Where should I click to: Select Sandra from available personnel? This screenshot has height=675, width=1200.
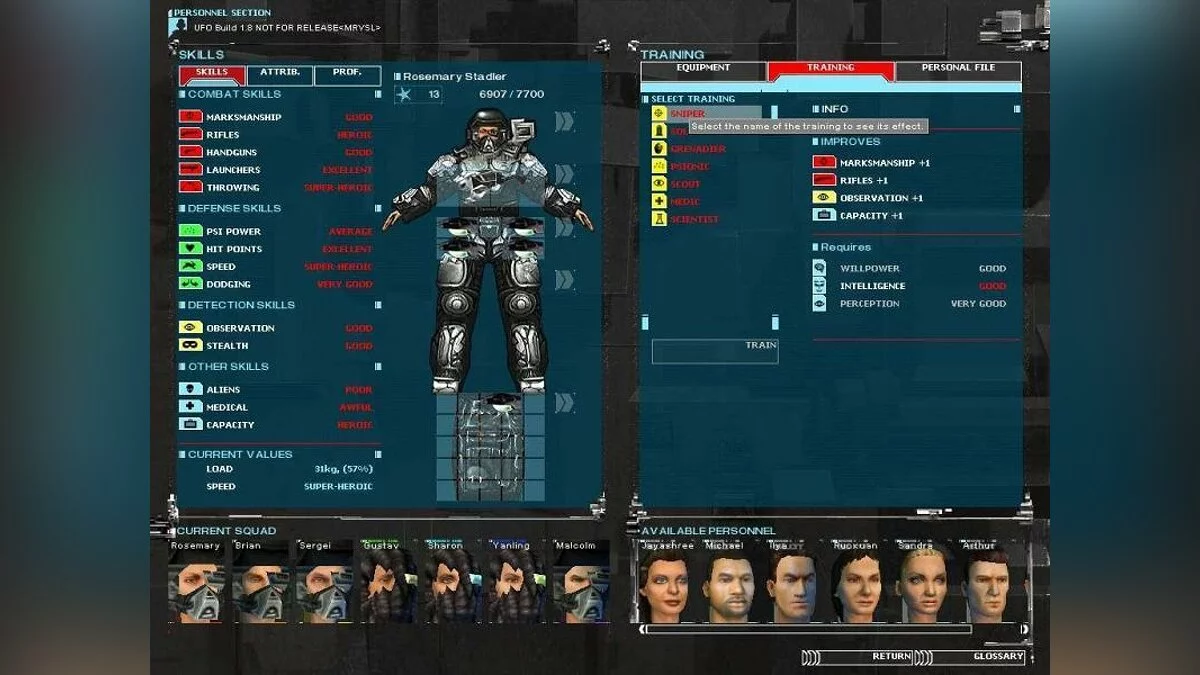pos(925,581)
